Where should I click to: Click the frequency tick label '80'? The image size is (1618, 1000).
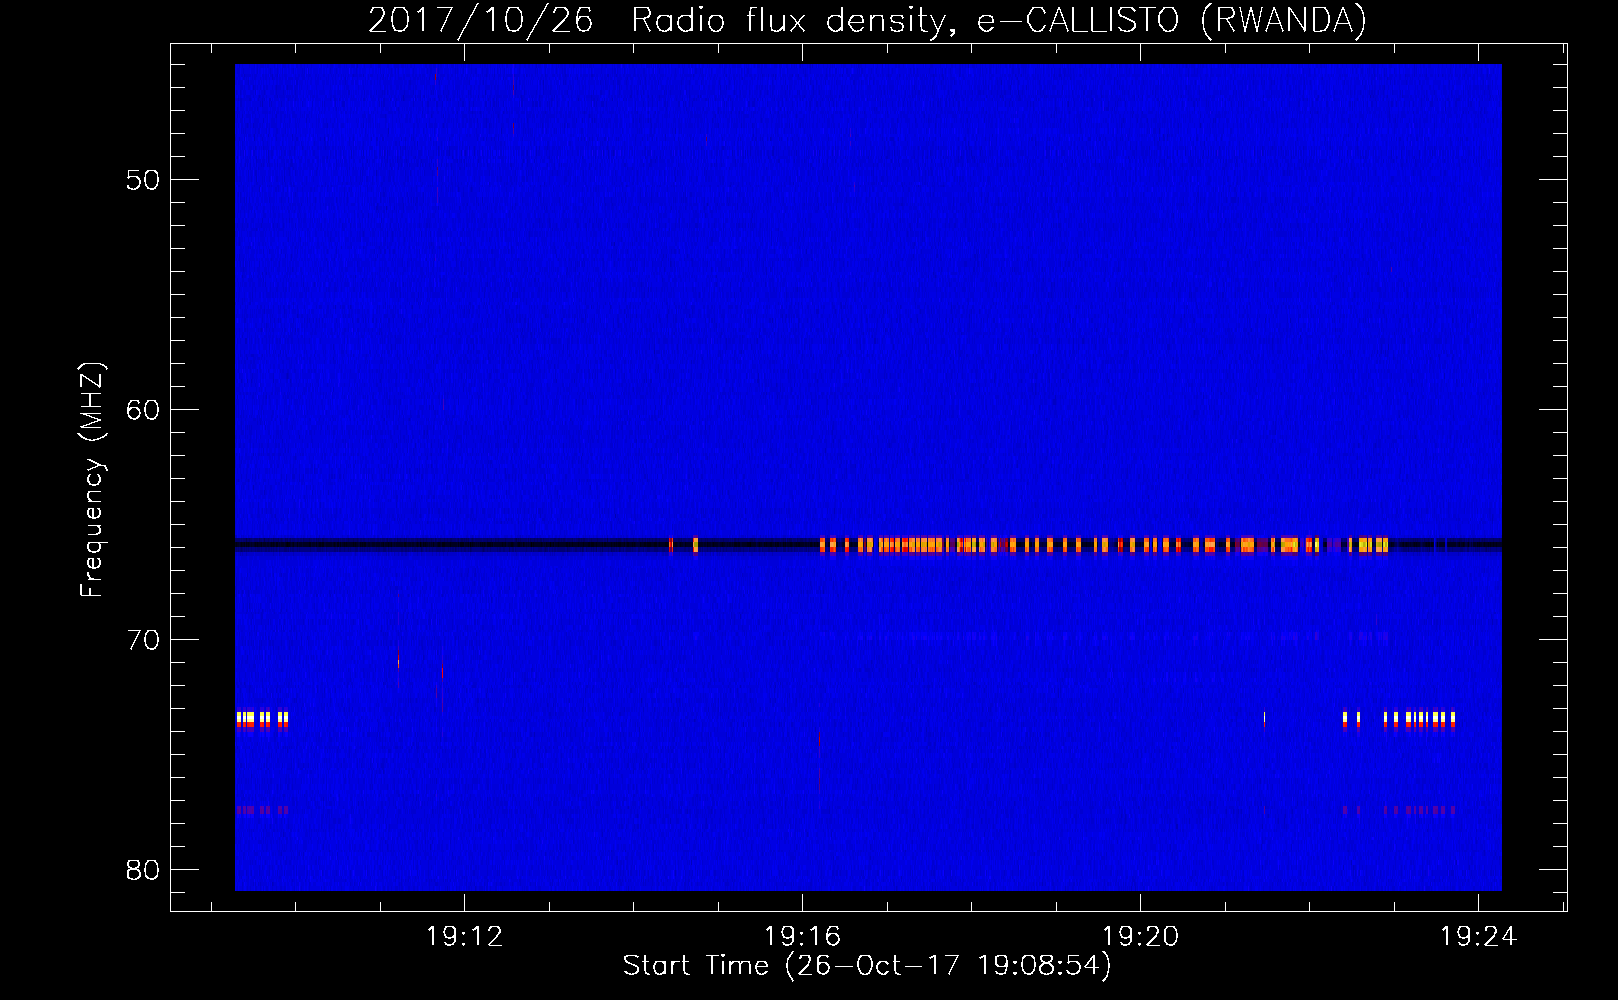tap(143, 871)
